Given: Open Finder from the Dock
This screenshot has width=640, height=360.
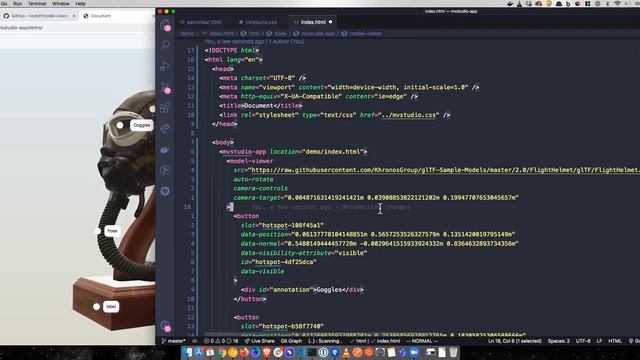Looking at the screenshot, I should (x=188, y=352).
